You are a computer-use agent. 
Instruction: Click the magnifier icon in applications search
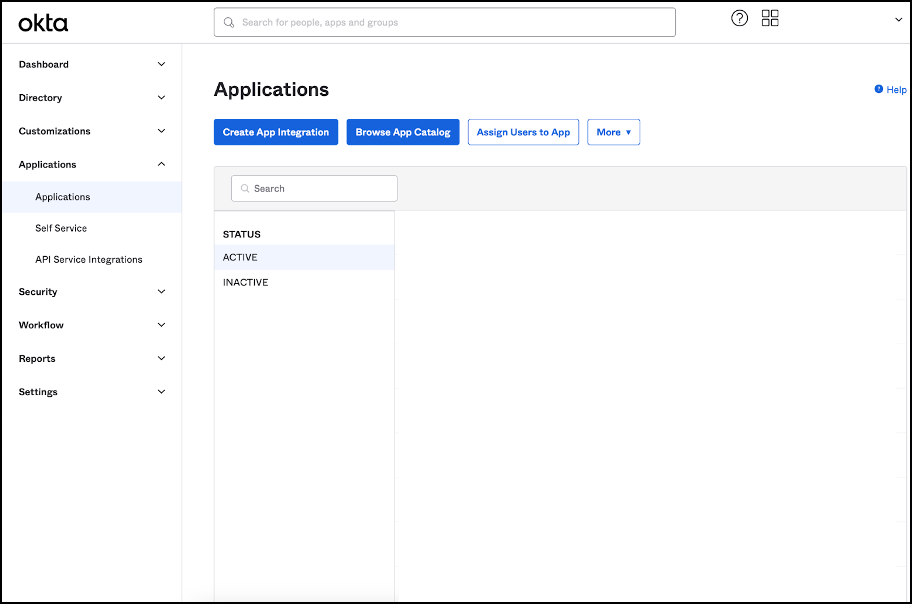tap(245, 189)
